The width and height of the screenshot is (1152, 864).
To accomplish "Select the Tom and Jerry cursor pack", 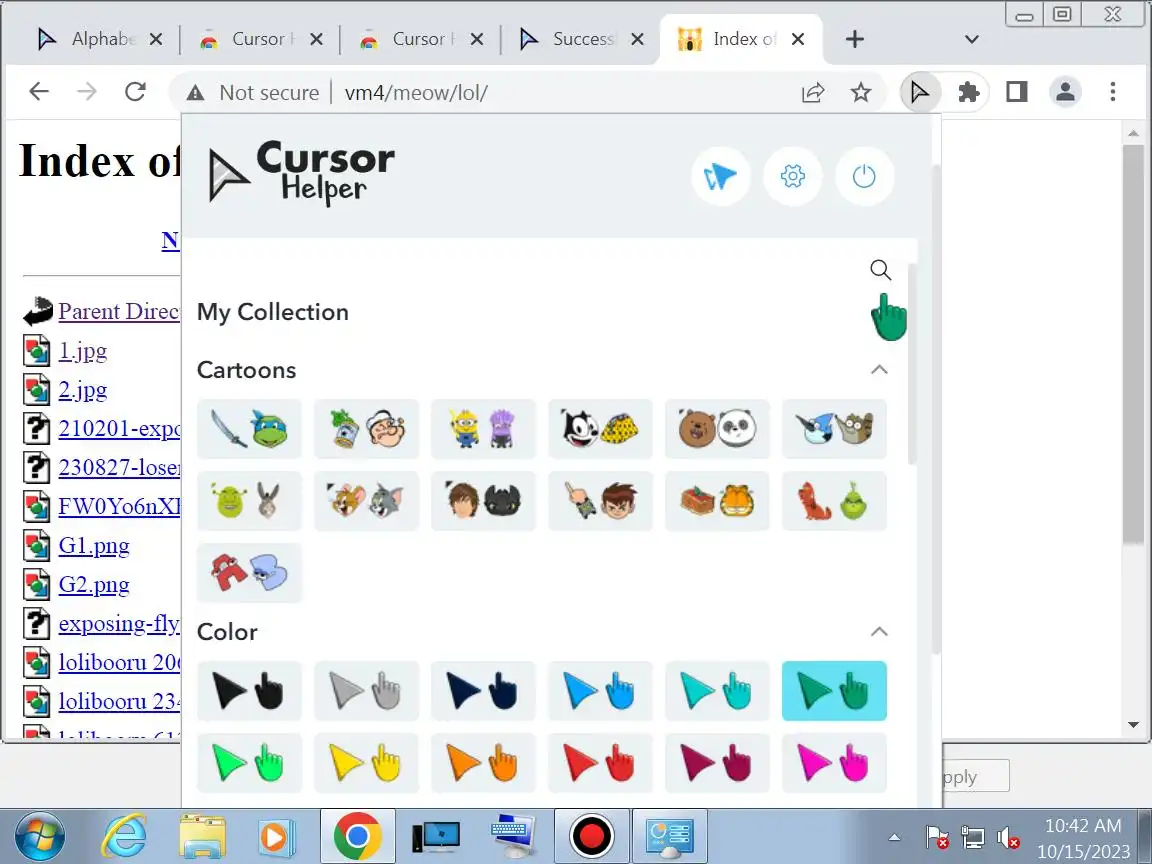I will point(366,501).
